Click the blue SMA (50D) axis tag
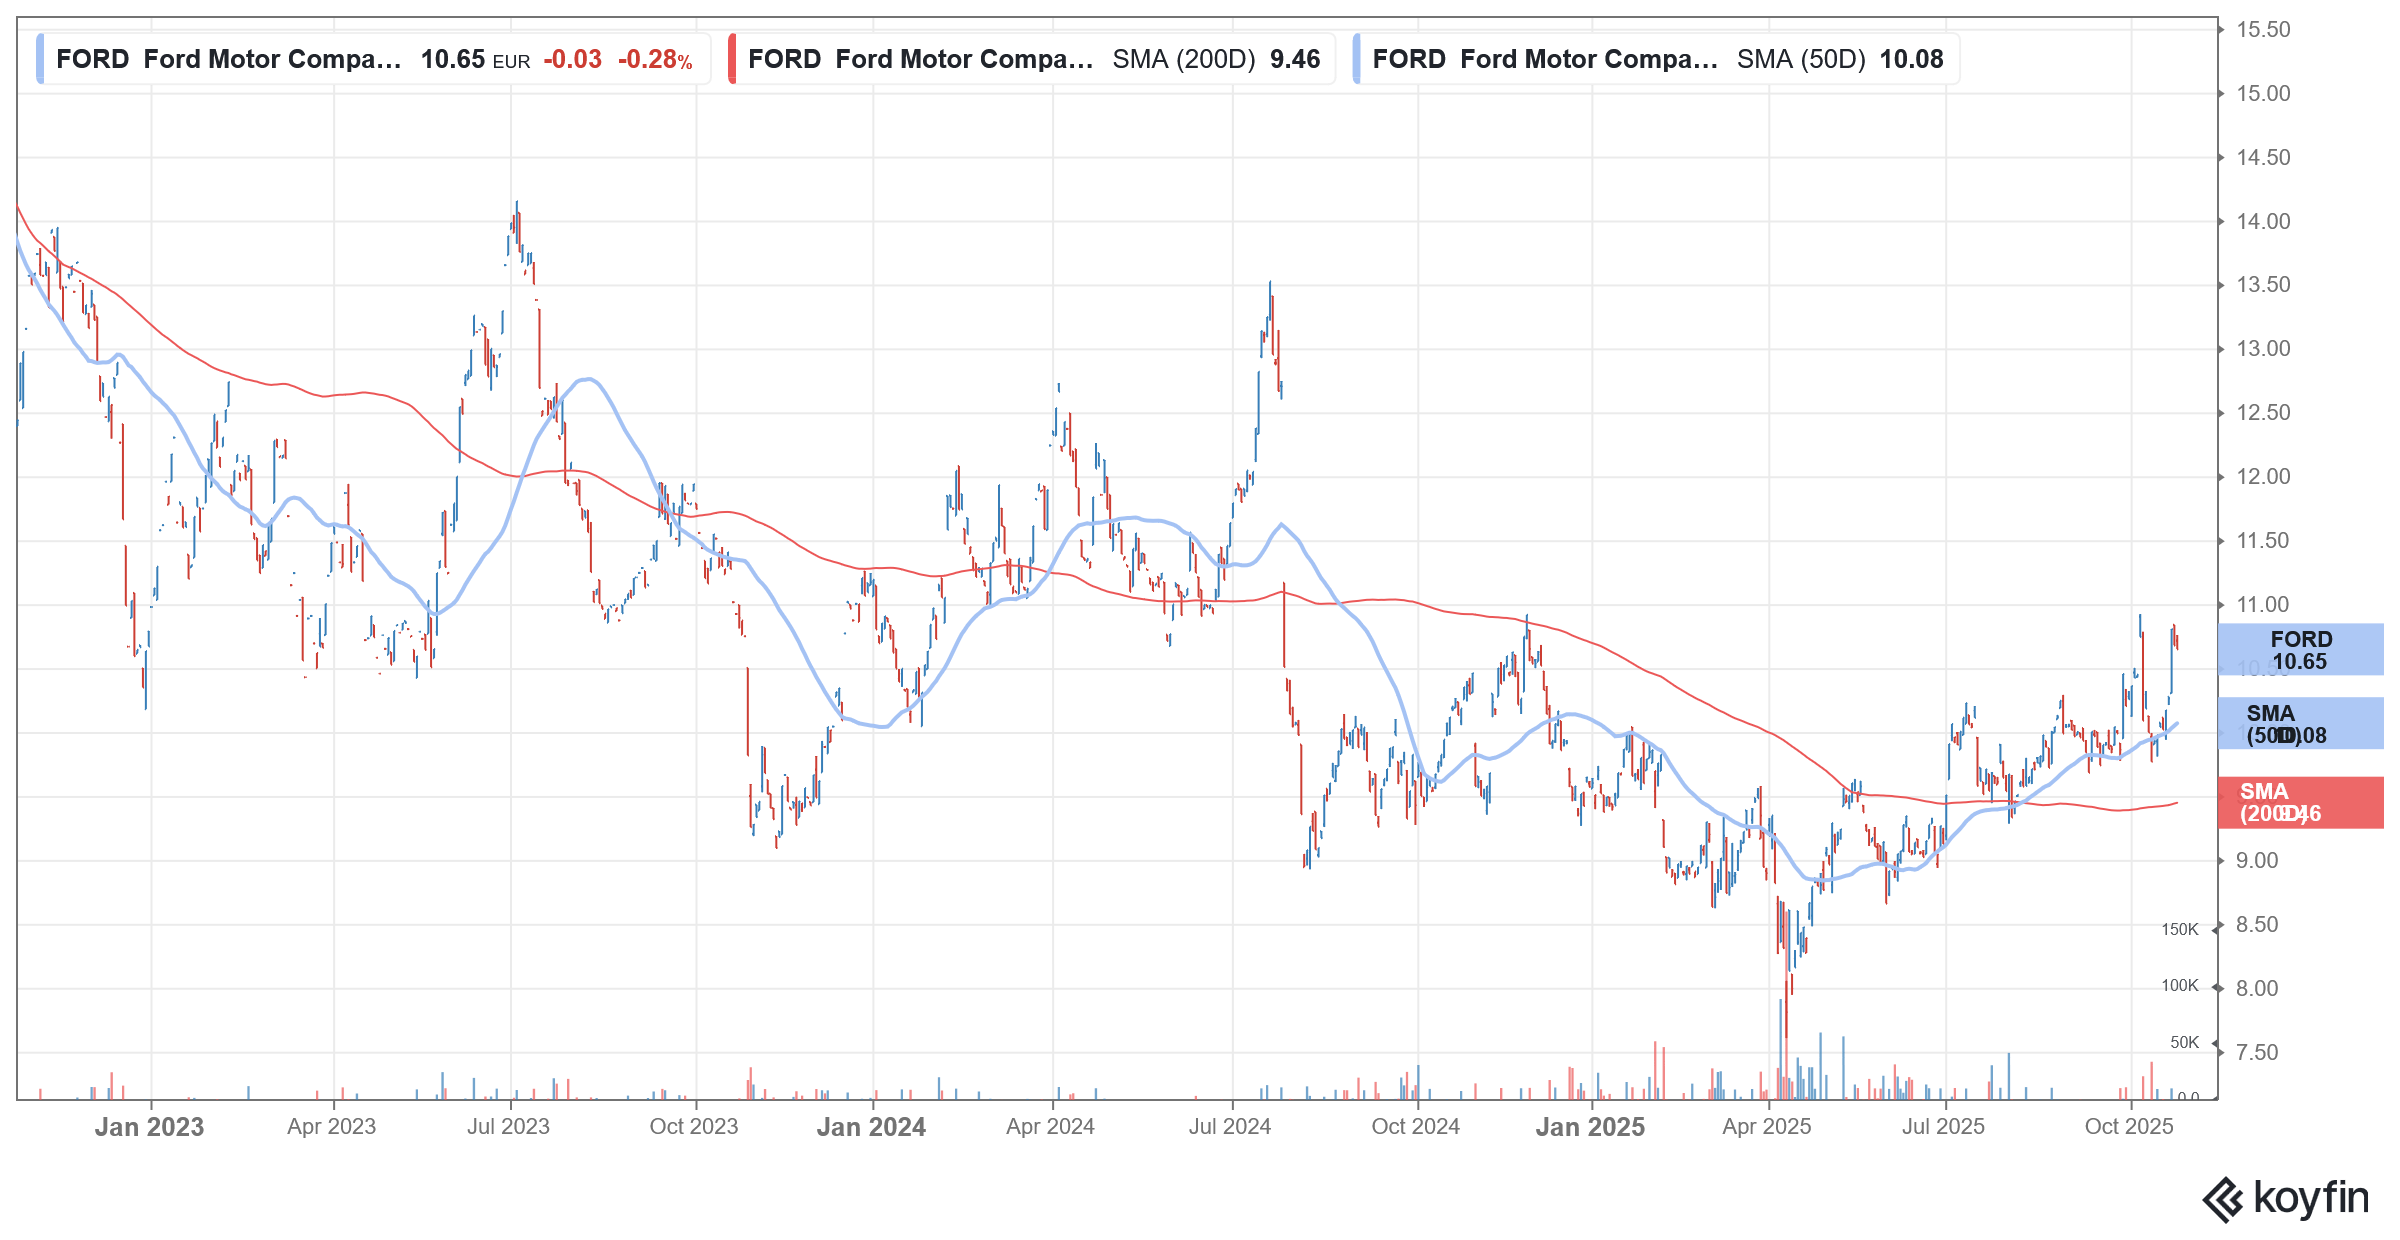This screenshot has width=2400, height=1240. pos(2300,724)
